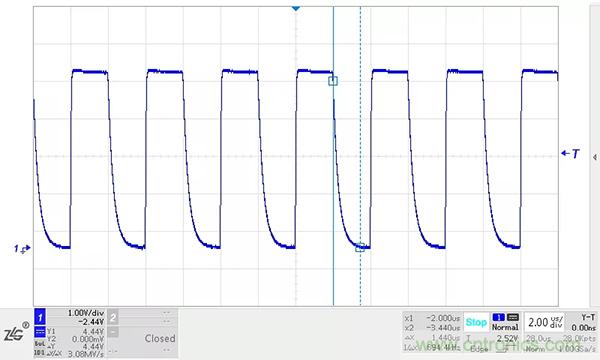Click the trigger position marker atop the grid
Viewport: 600px width, 360px height.
[x=295, y=8]
